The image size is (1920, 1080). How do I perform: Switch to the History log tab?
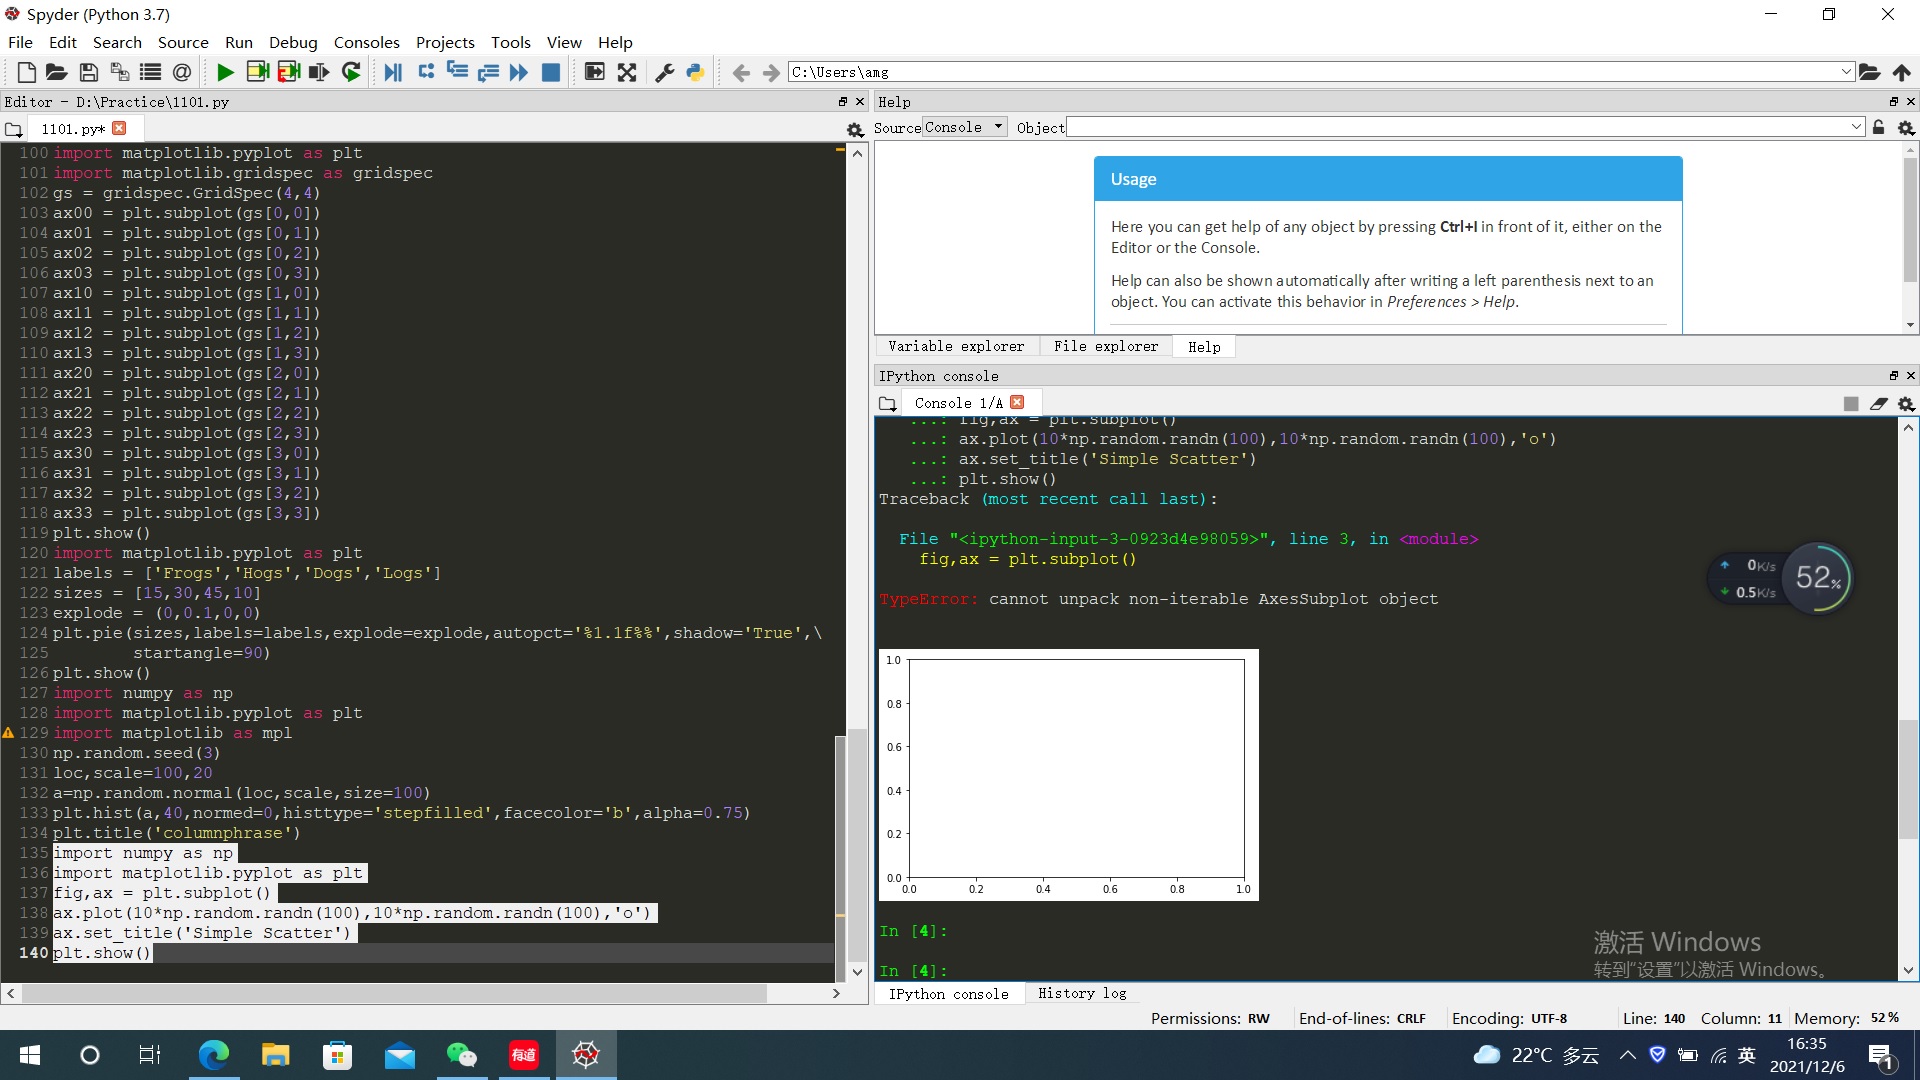(x=1082, y=993)
